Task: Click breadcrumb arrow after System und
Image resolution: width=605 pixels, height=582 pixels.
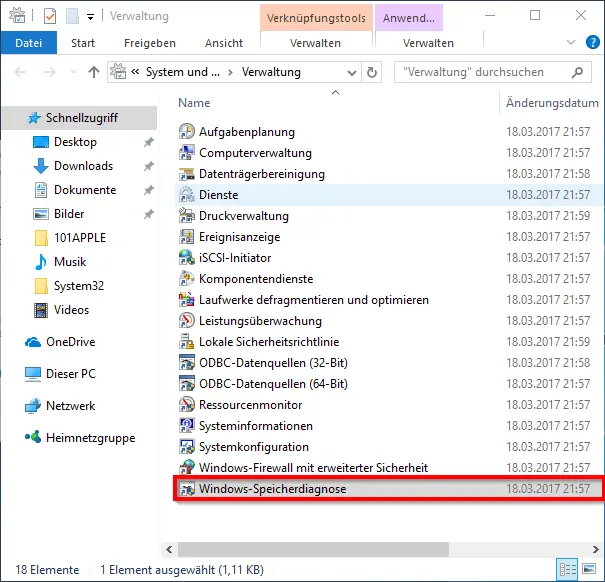Action: pyautogui.click(x=230, y=72)
